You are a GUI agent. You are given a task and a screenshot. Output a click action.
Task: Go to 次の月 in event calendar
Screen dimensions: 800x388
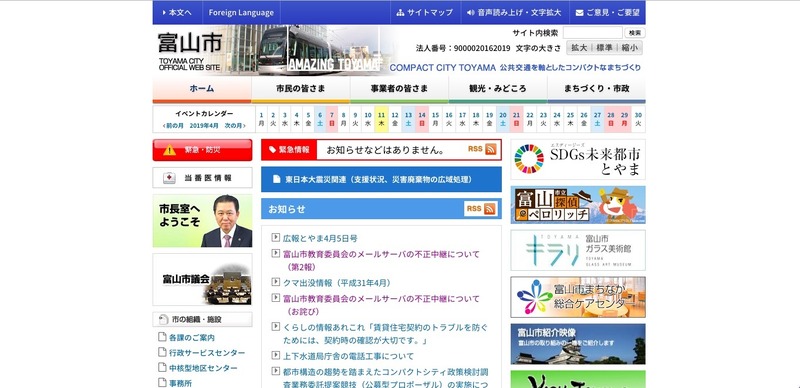[x=235, y=125]
